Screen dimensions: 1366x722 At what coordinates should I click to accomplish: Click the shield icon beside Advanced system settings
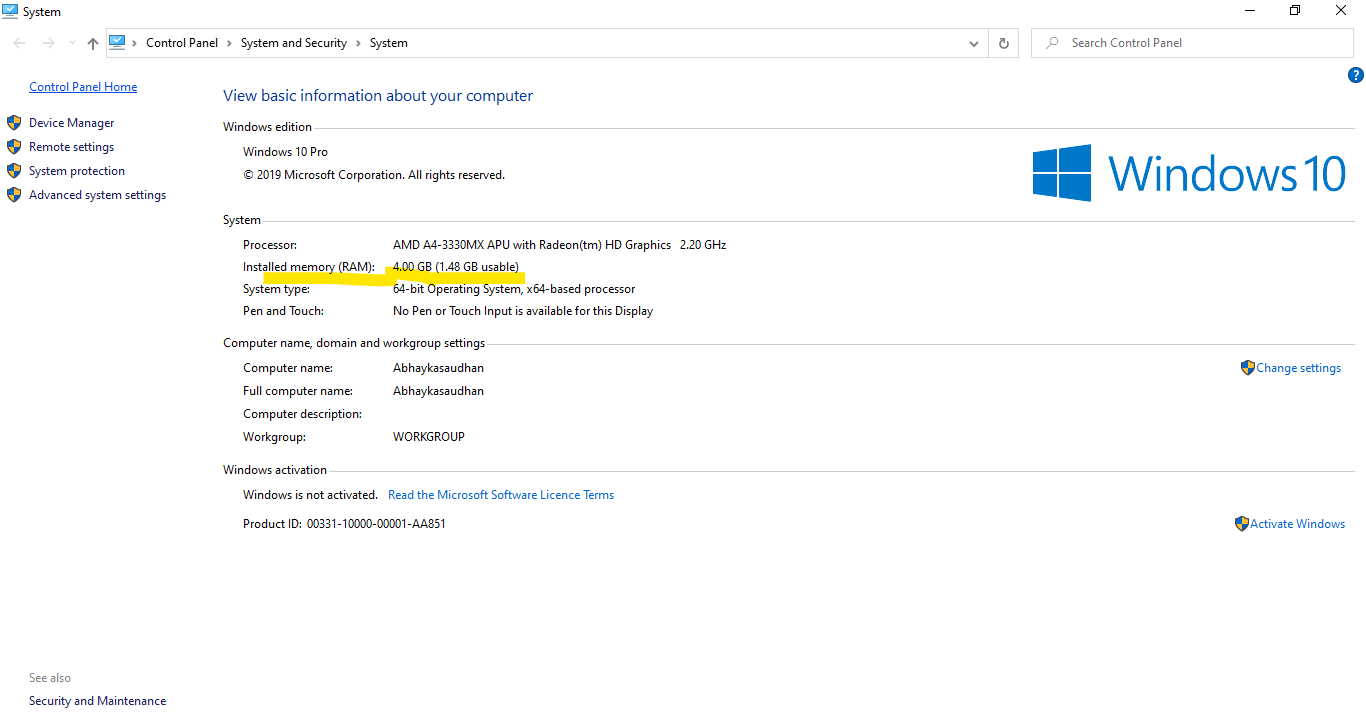tap(14, 195)
